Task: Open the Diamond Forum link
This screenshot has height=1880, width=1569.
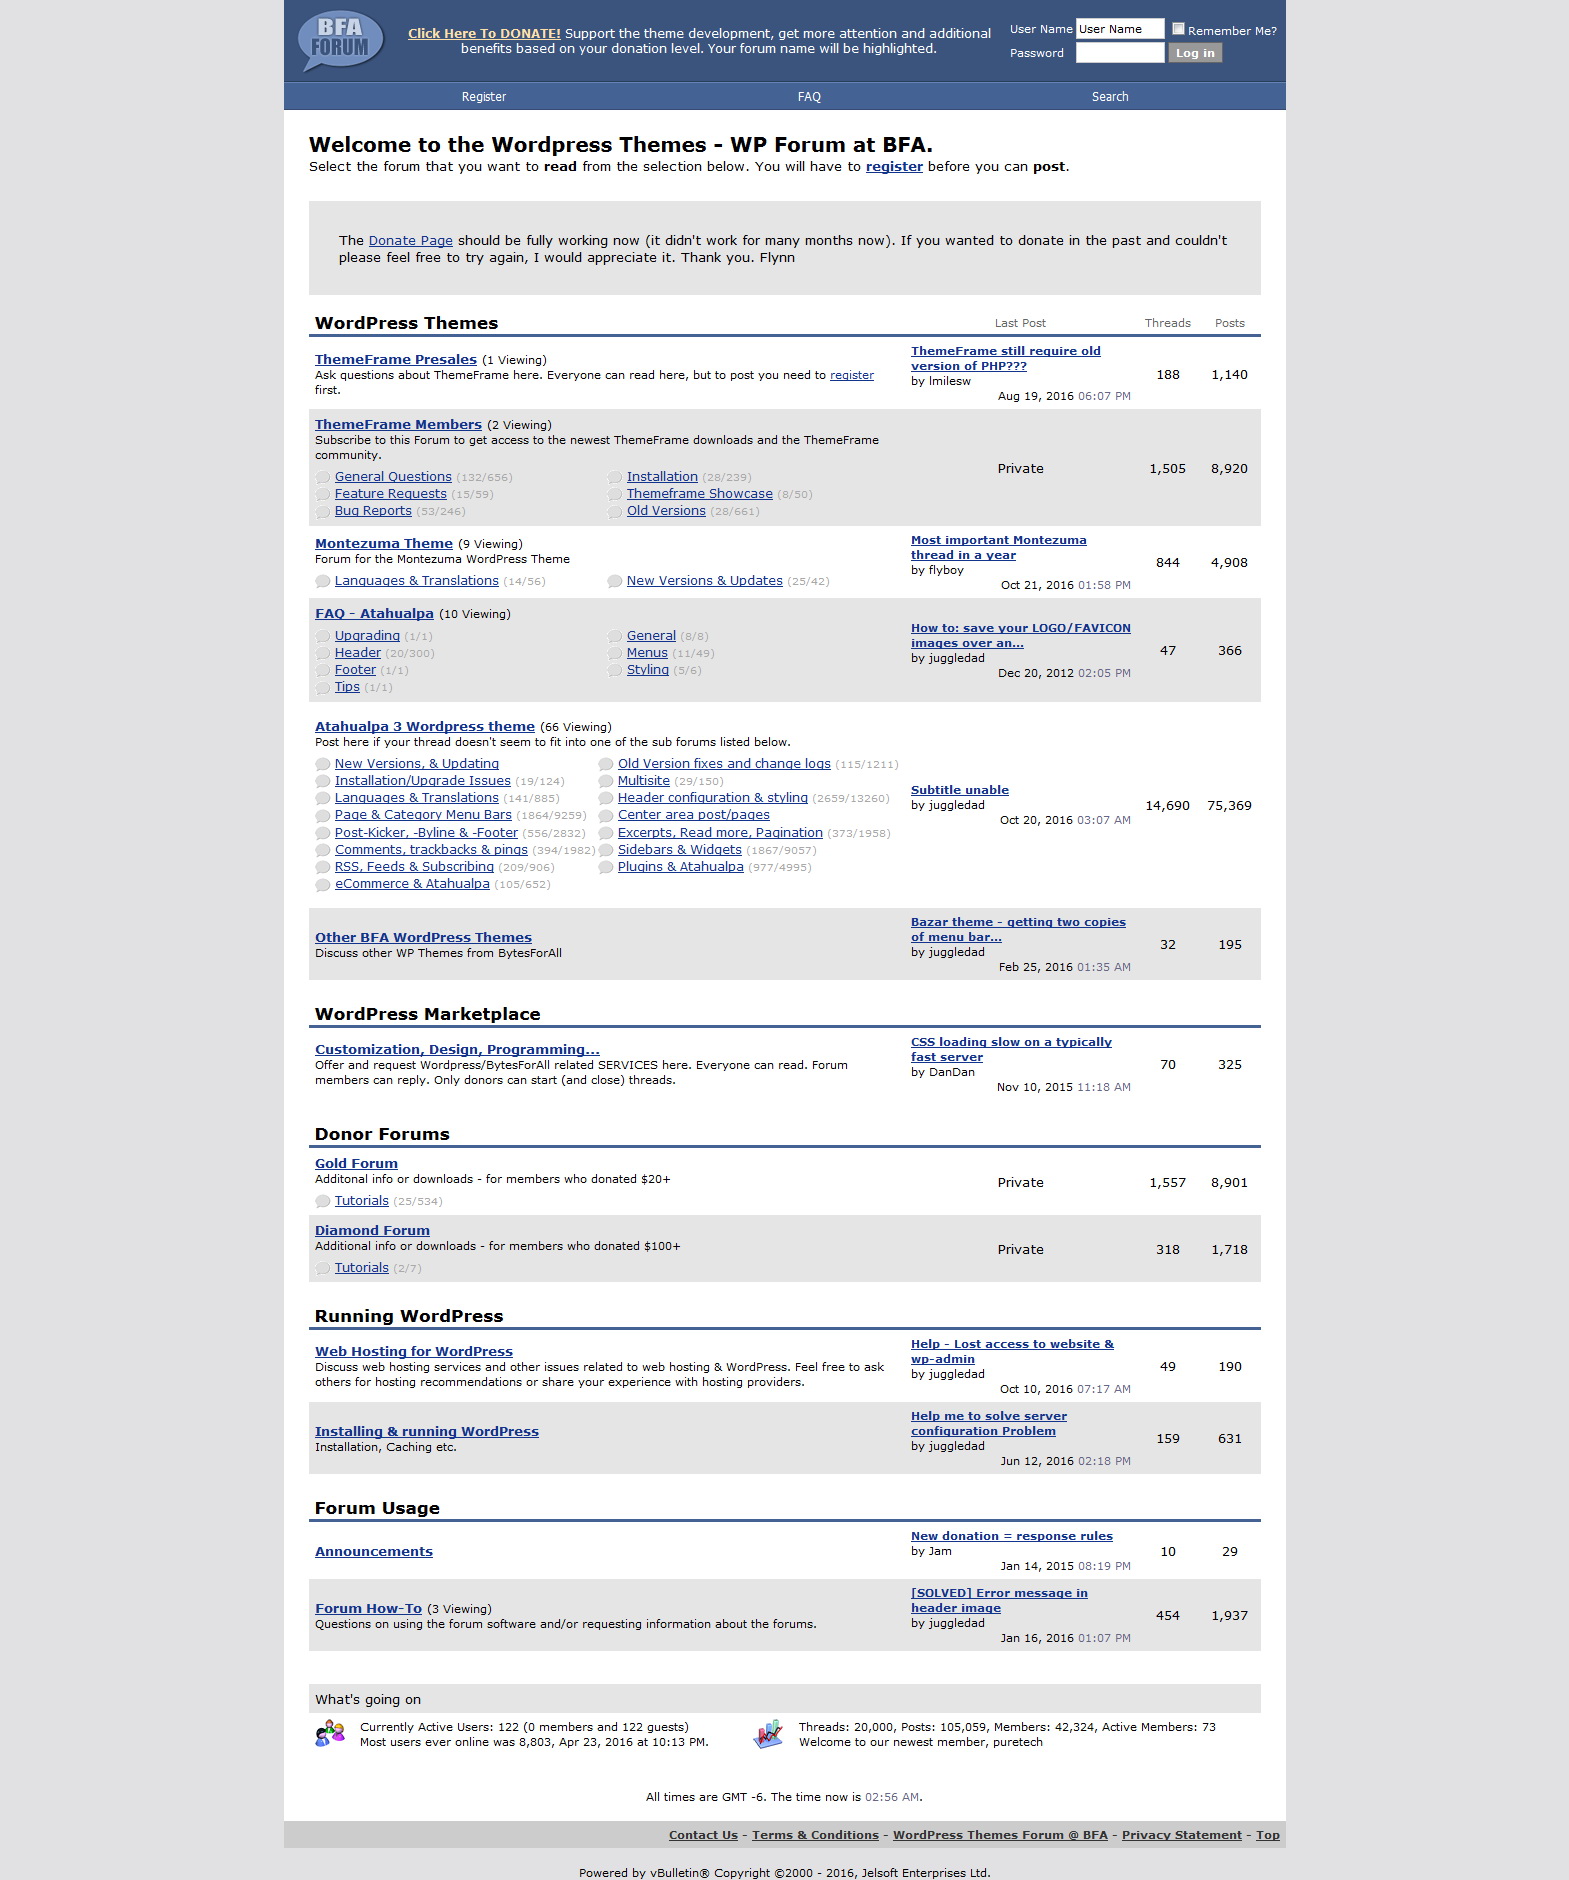Action: point(372,1230)
